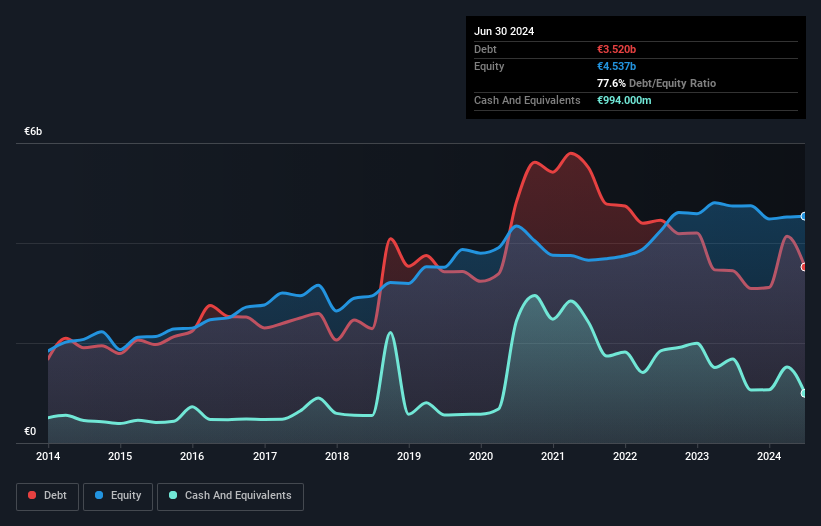
Task: Click the blue Equity endpoint marker
Action: click(x=804, y=216)
